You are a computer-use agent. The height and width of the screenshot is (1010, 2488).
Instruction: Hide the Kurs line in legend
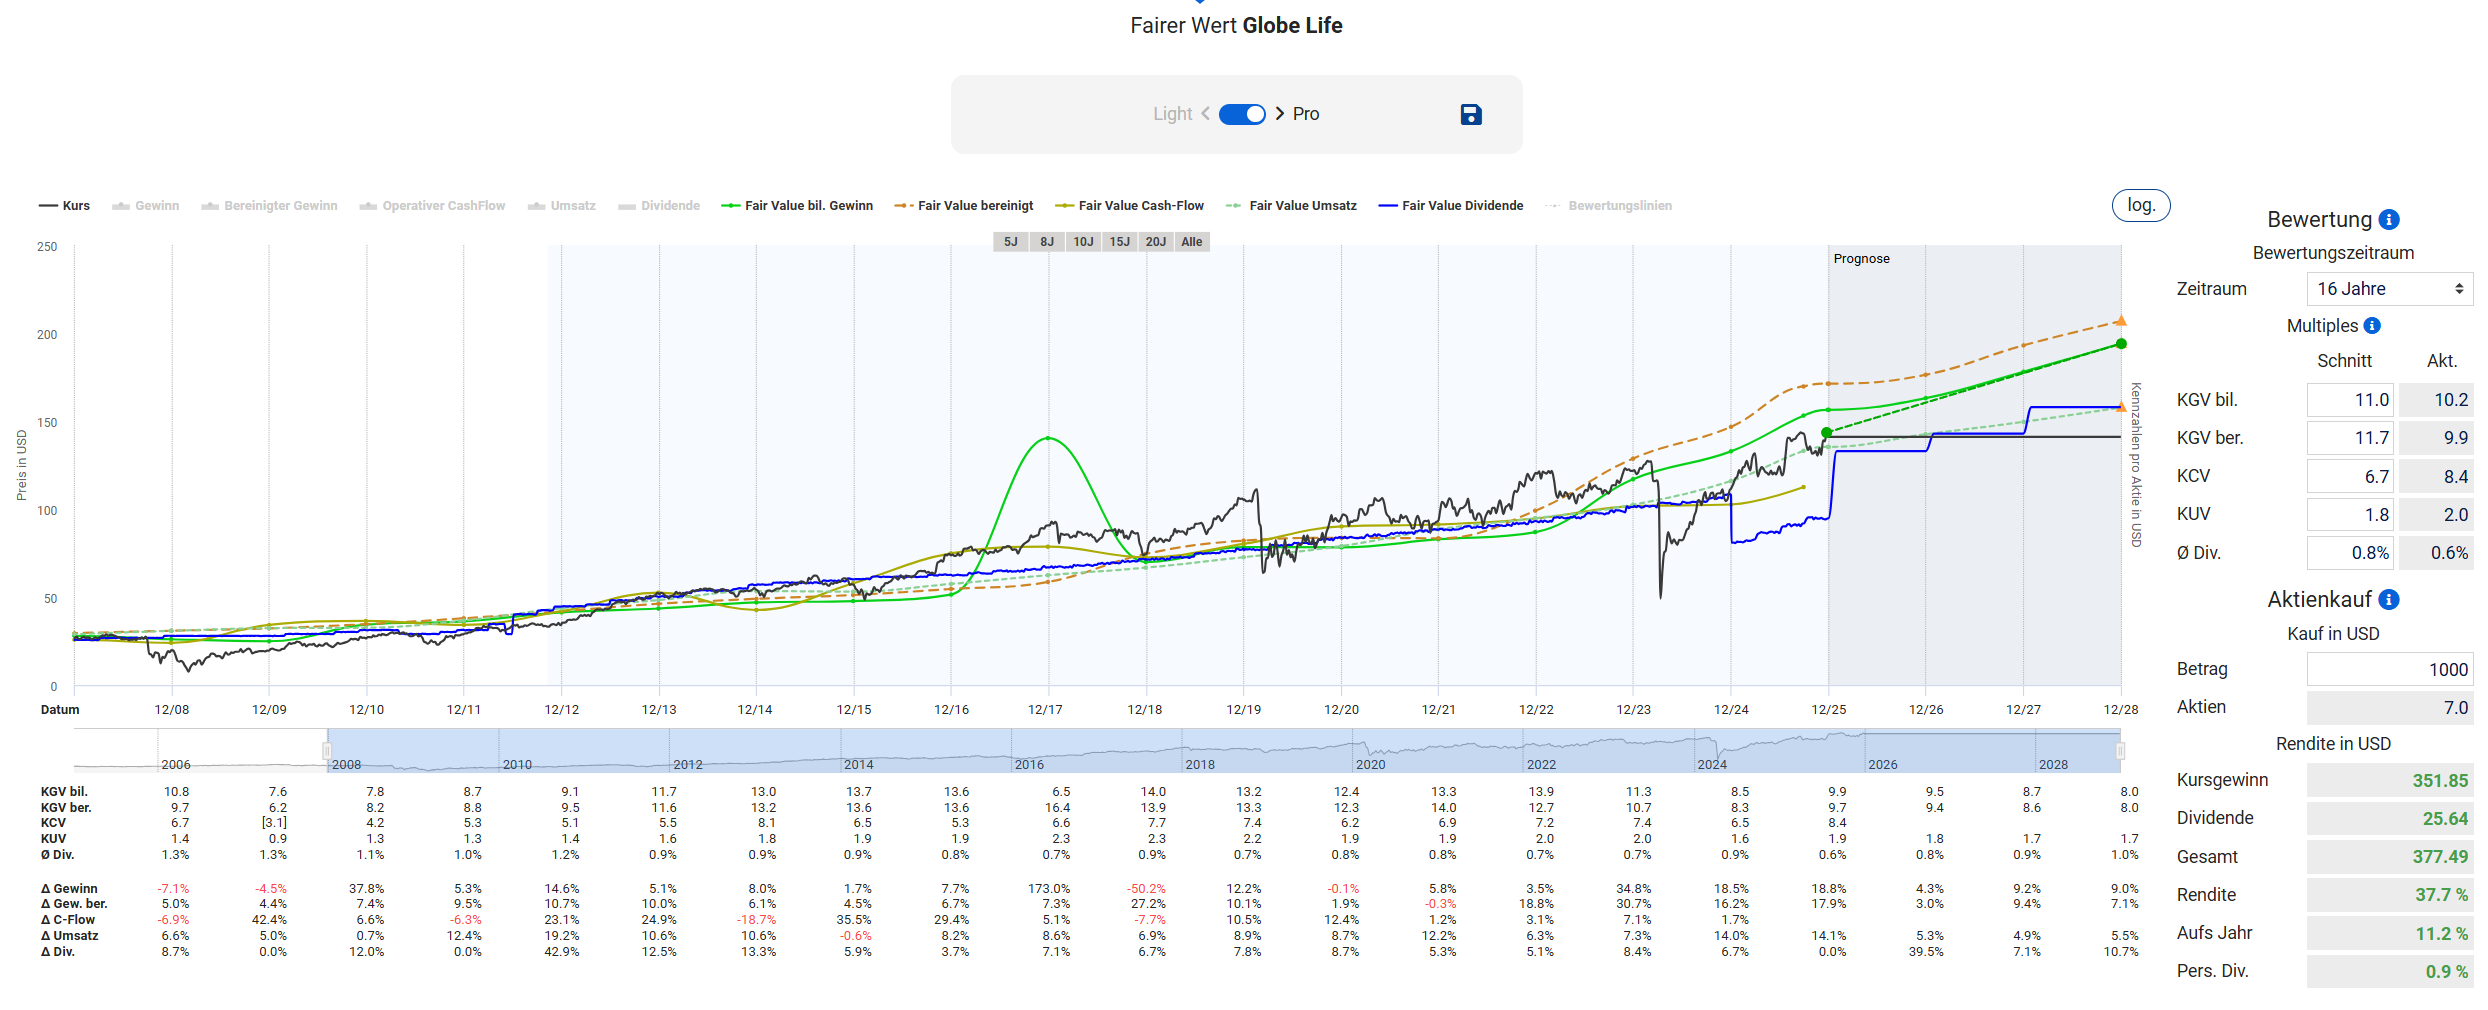tap(65, 206)
